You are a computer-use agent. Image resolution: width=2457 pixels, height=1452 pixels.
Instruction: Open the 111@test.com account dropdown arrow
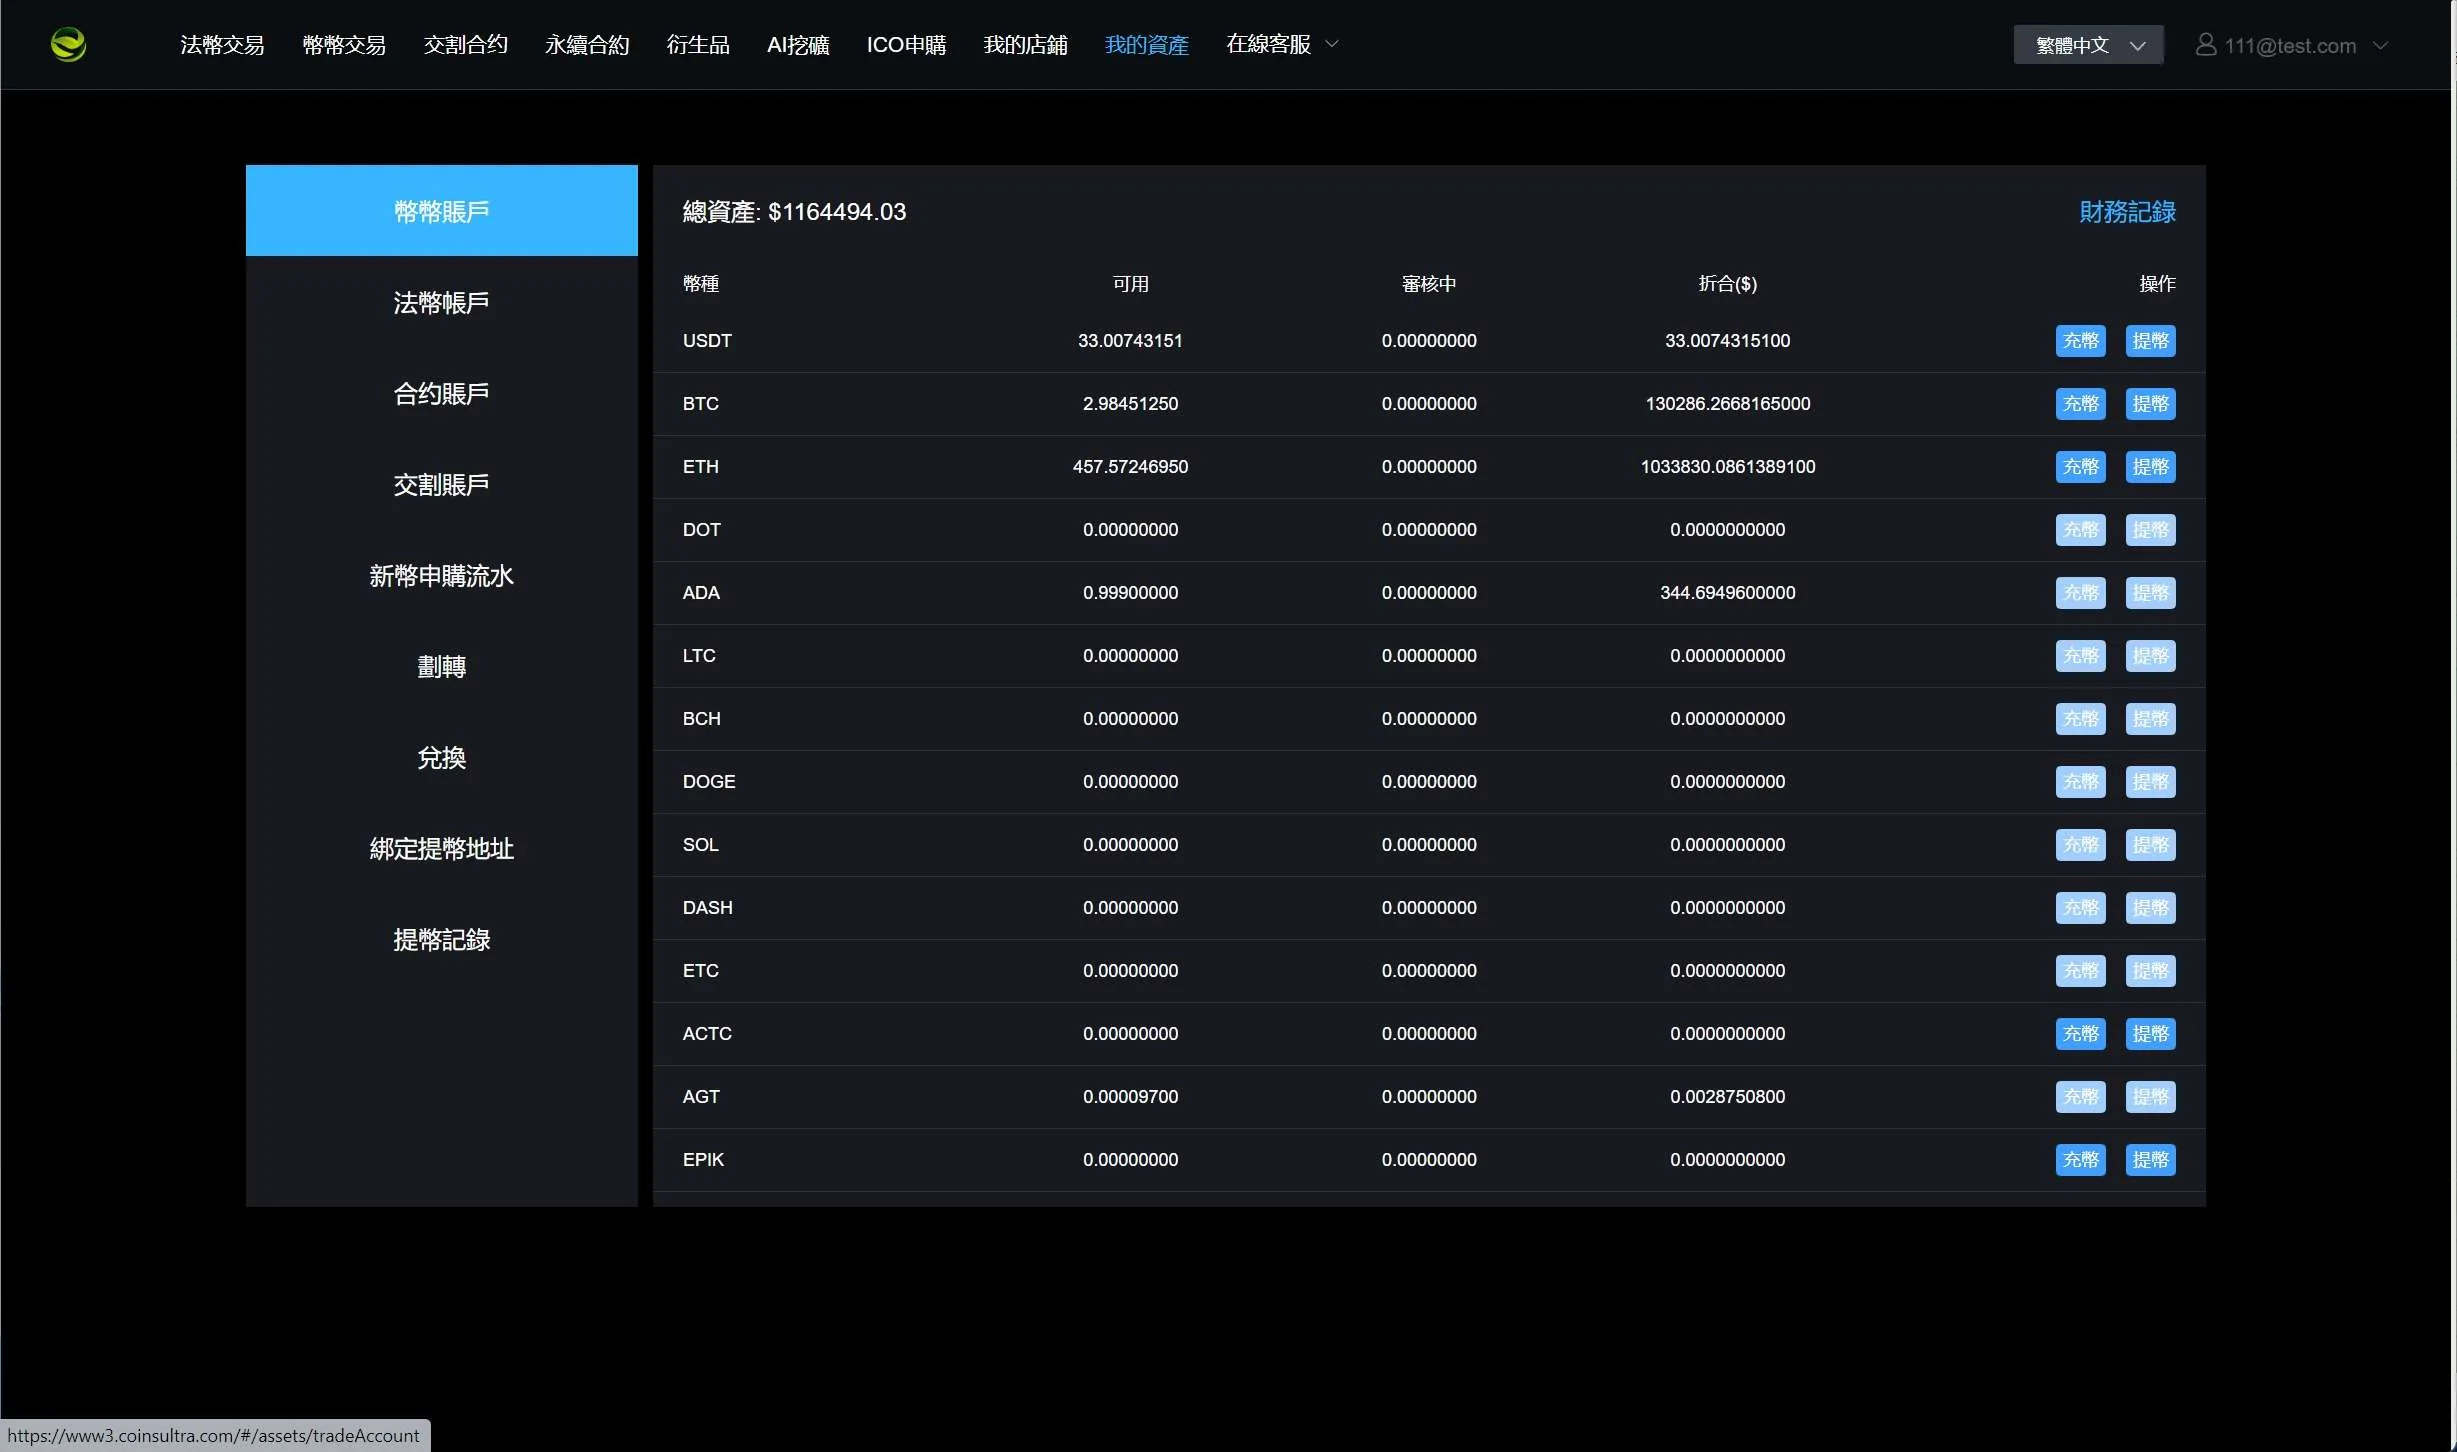click(x=2381, y=46)
